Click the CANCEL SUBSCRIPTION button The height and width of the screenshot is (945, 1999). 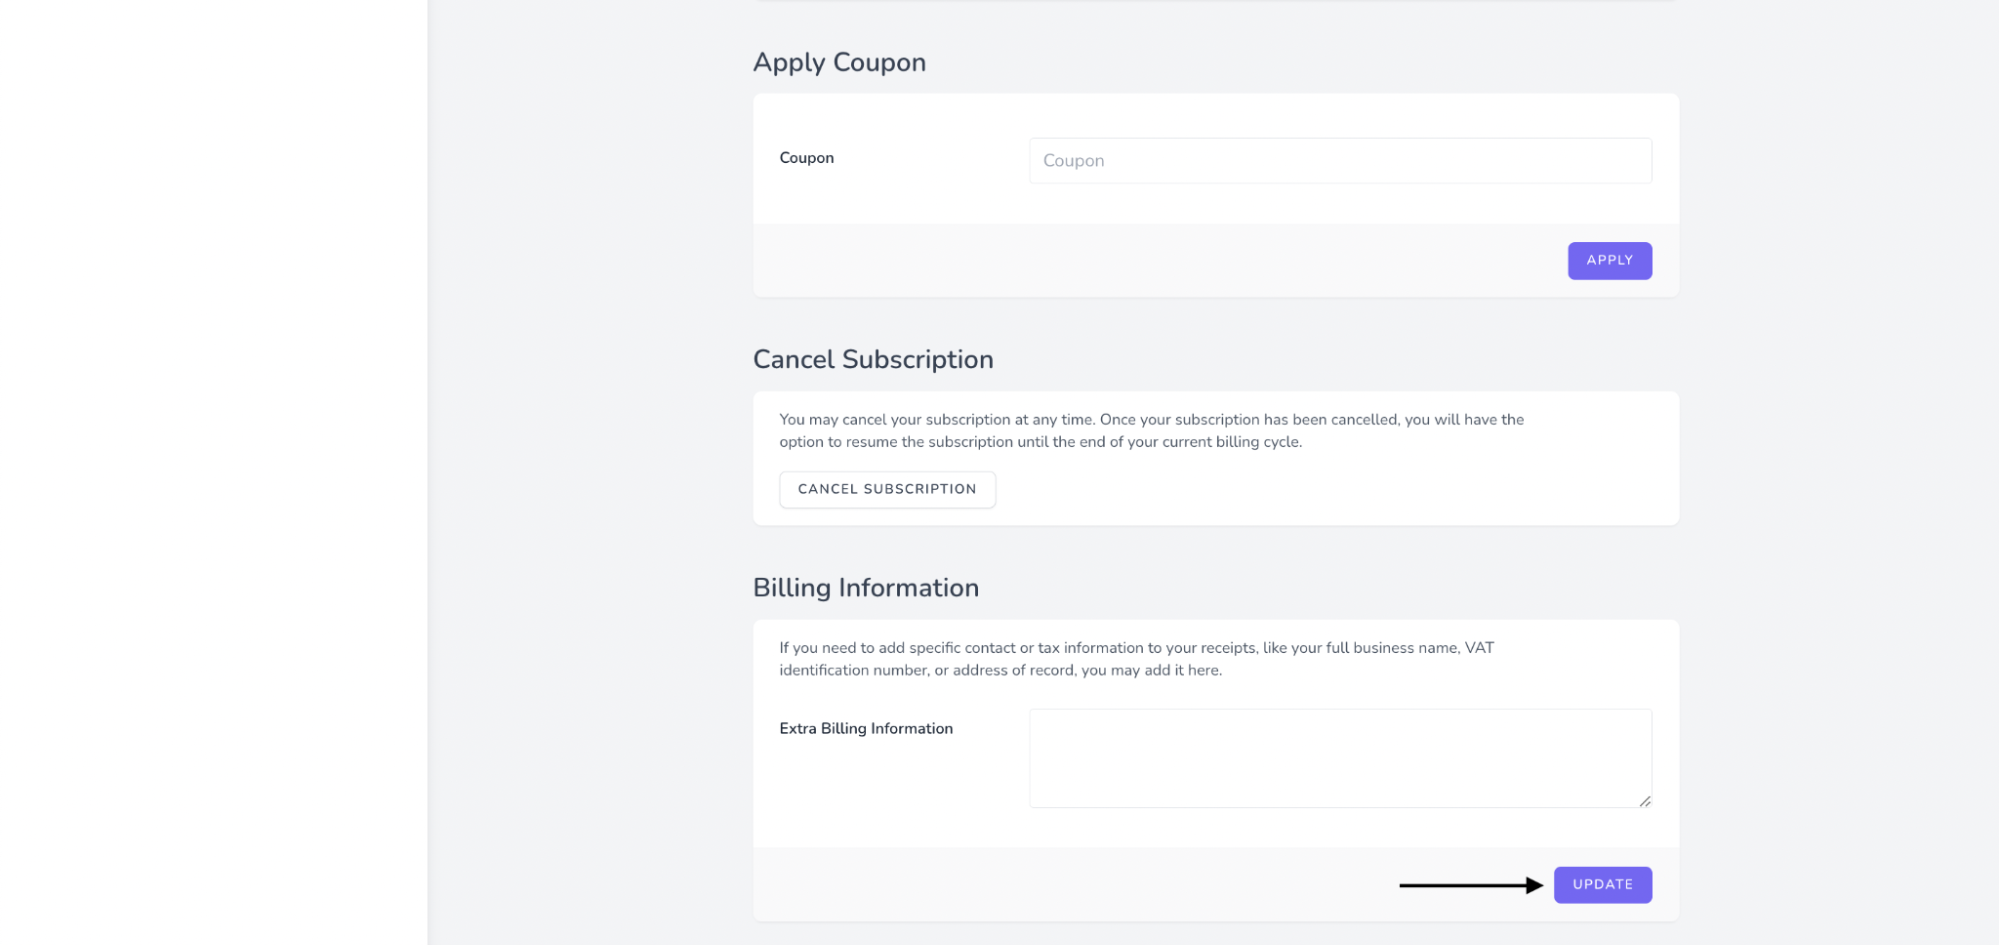pos(886,489)
